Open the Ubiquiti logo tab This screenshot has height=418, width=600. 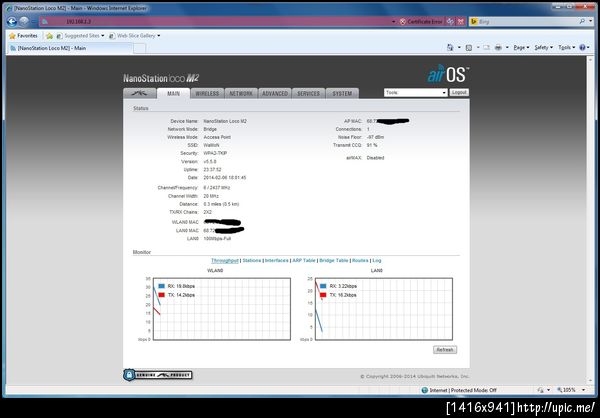pos(140,93)
